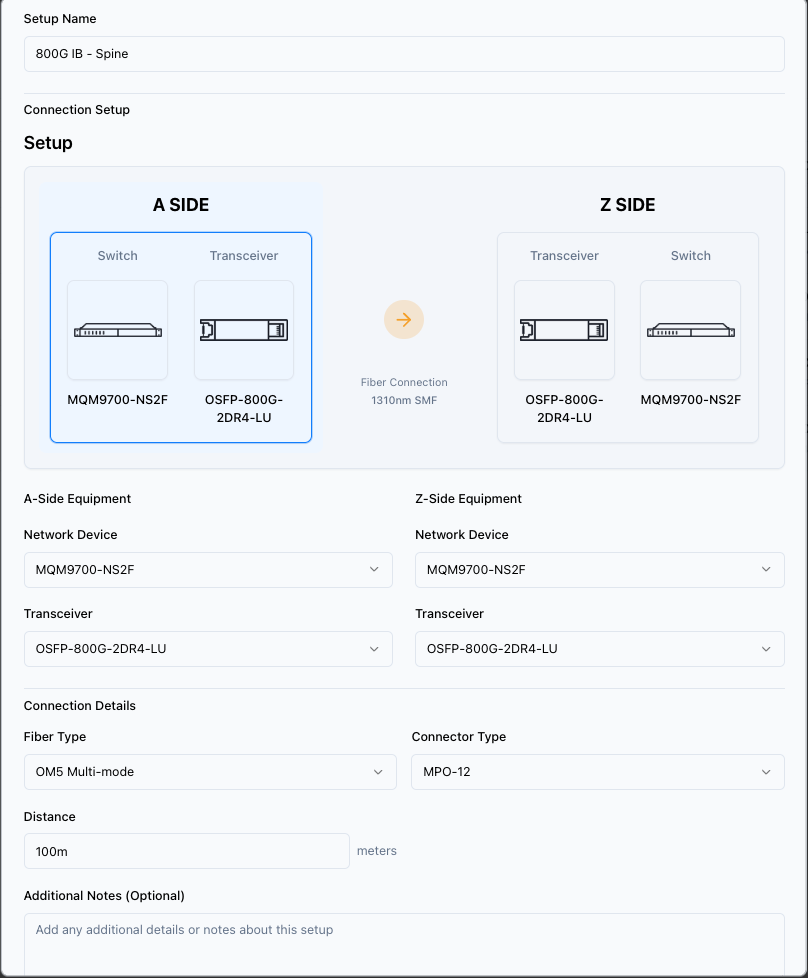808x978 pixels.
Task: Click the Z-side OSFP-800G-2DR4-LU transceiver icon
Action: (x=564, y=330)
